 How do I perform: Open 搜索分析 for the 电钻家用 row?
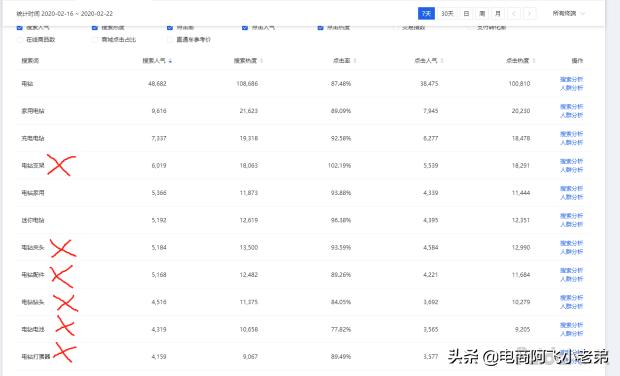tap(571, 189)
